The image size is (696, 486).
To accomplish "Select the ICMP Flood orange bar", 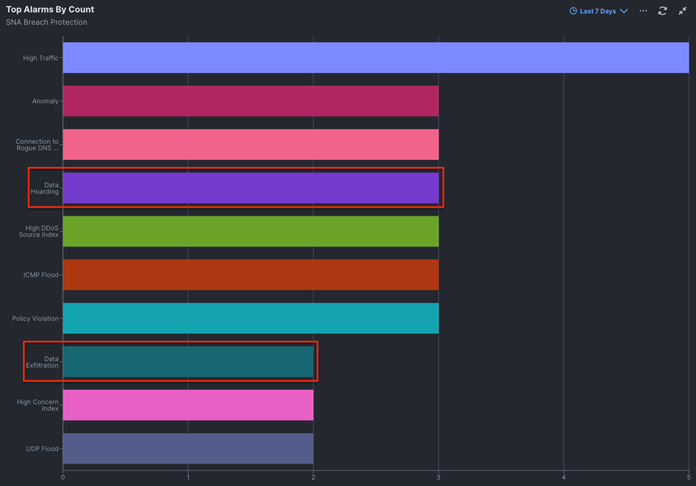I will coord(251,275).
